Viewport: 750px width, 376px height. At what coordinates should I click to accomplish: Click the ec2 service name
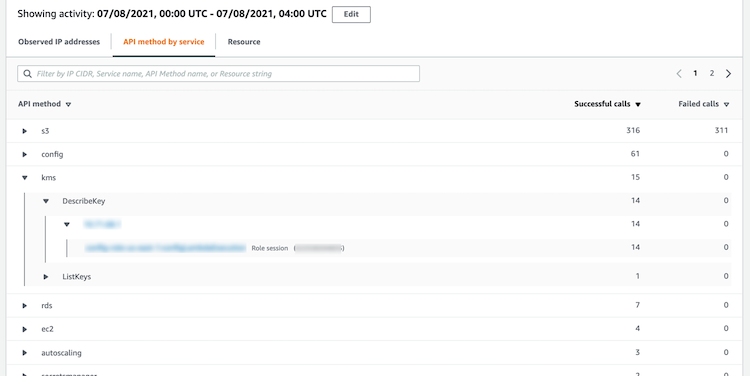tap(47, 329)
